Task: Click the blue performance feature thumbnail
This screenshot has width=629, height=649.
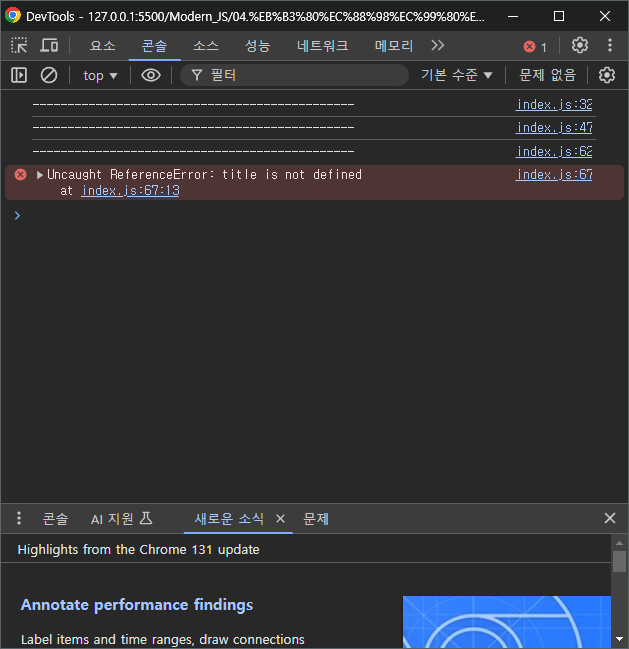Action: click(507, 622)
